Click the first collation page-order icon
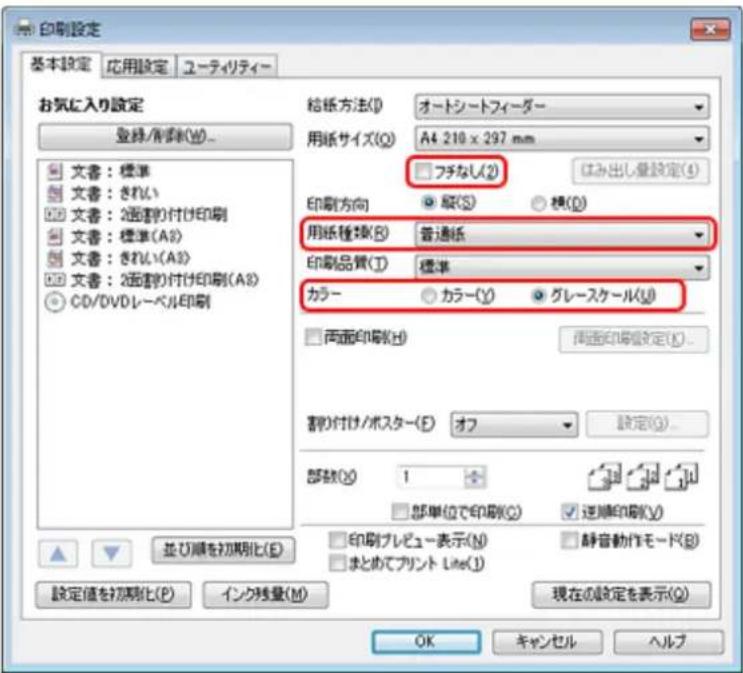This screenshot has height=673, width=743. pyautogui.click(x=604, y=477)
